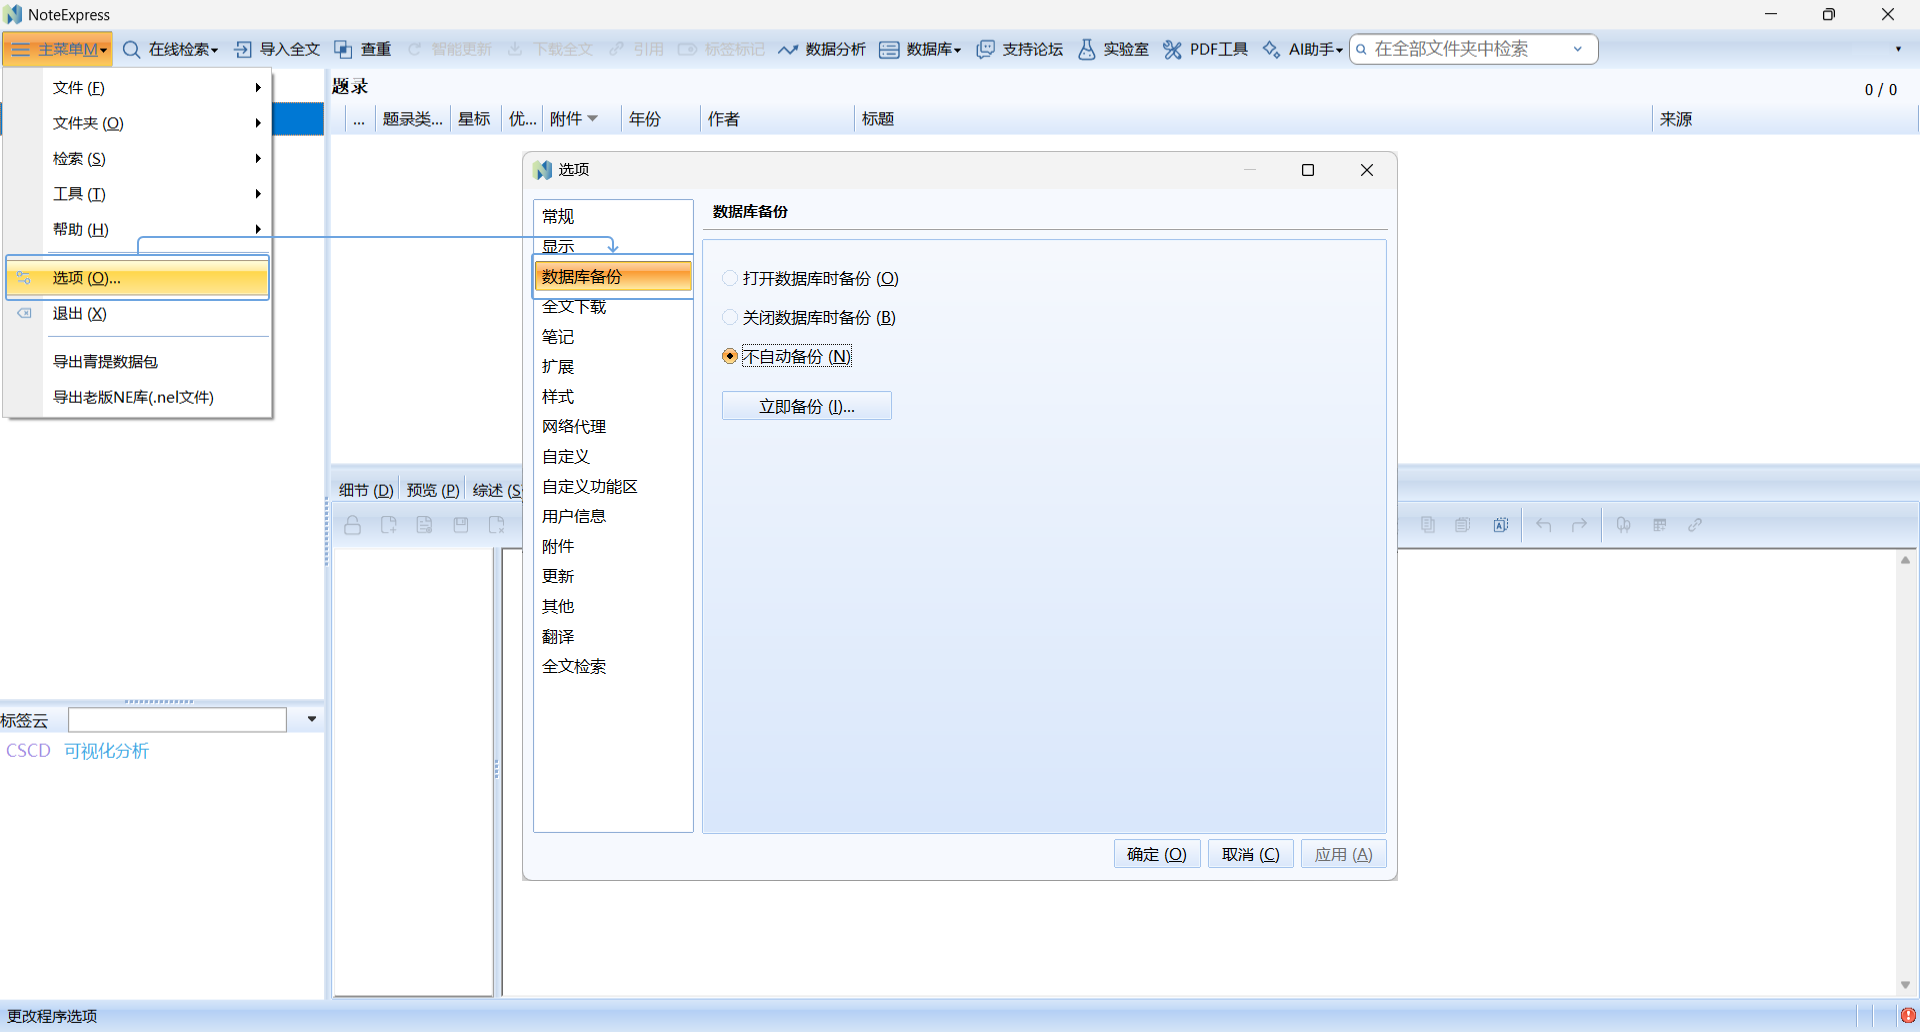Open the 支持论坛 support forum icon

point(986,49)
